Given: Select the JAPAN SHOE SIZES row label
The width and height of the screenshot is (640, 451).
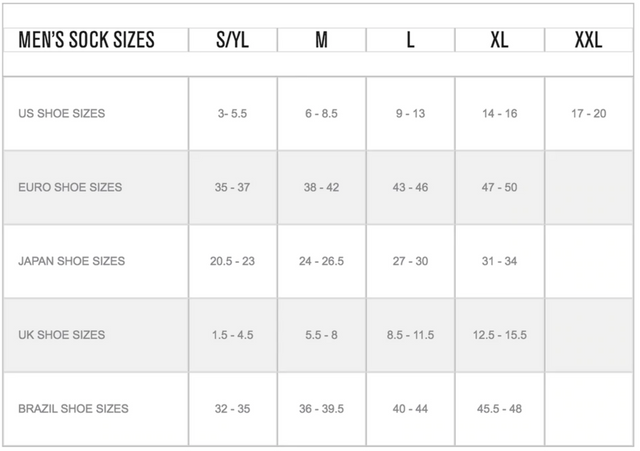Looking at the screenshot, I should coord(72,261).
